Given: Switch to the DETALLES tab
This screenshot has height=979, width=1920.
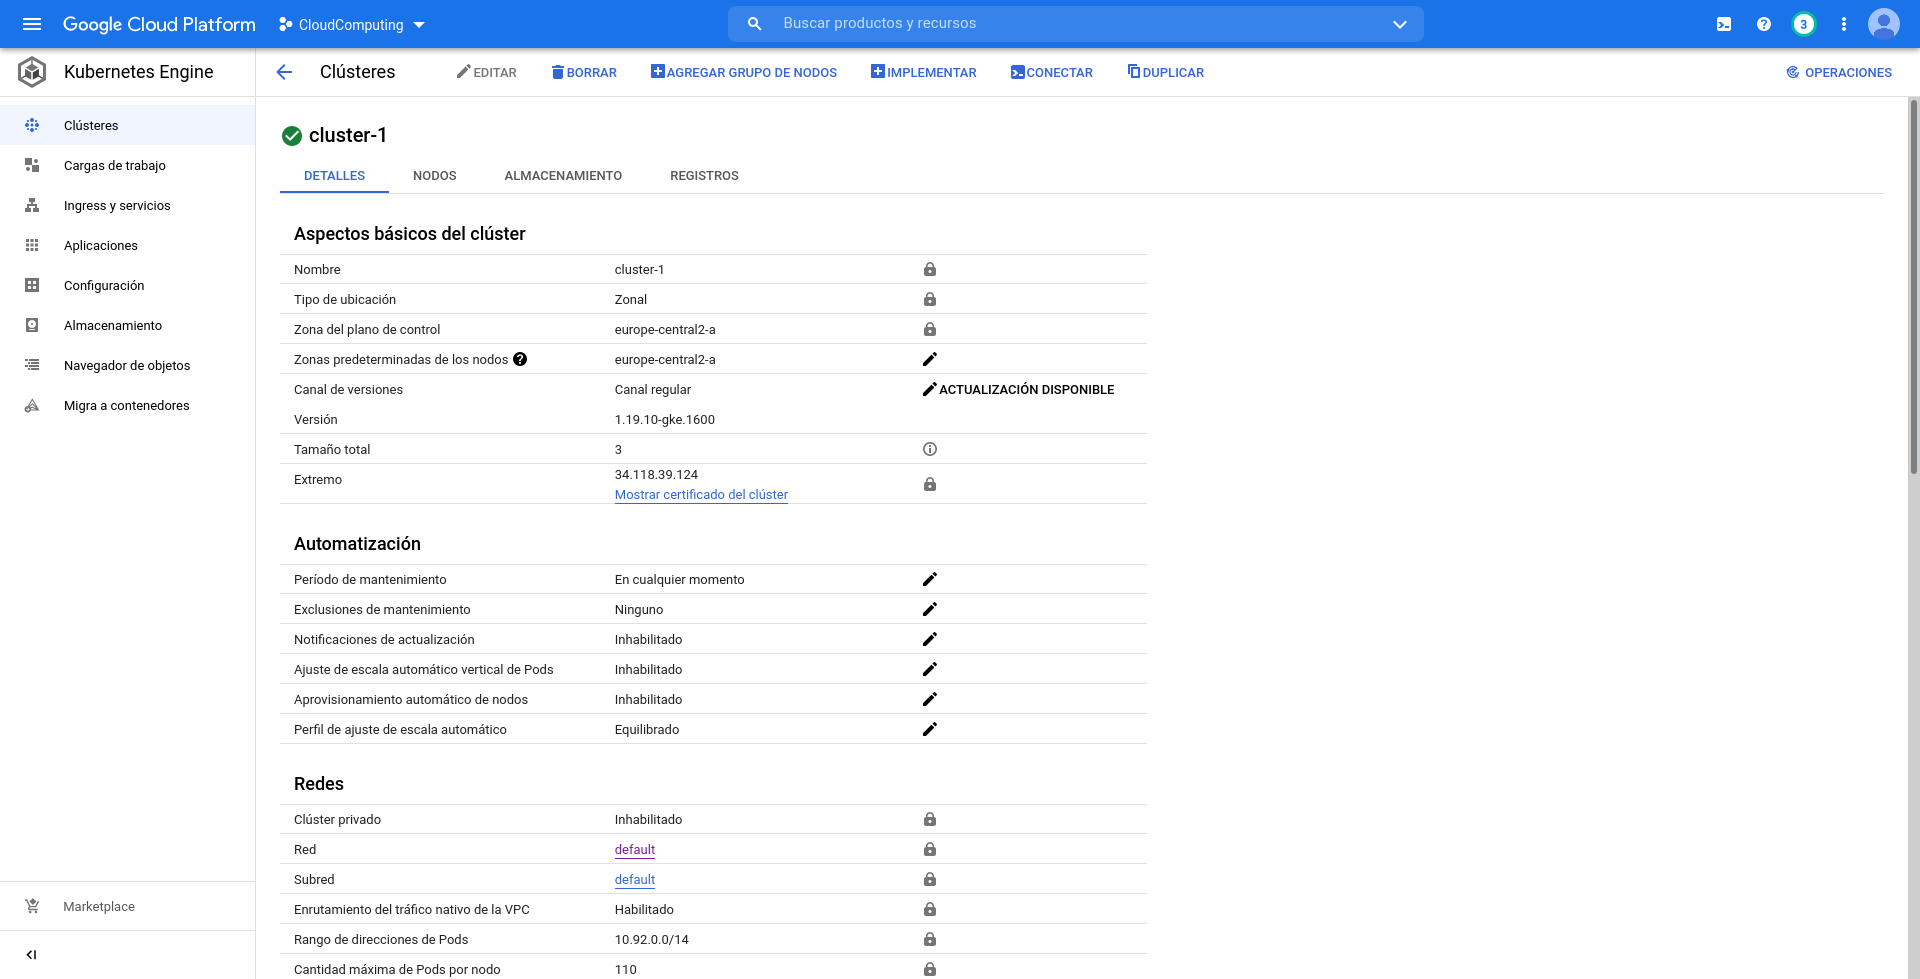Looking at the screenshot, I should (x=334, y=175).
